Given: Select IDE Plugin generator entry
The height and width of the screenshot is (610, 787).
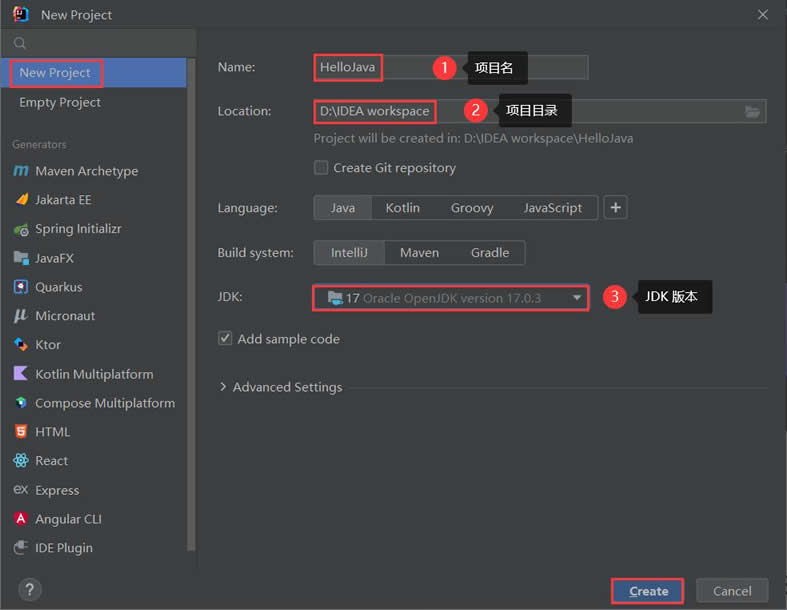Looking at the screenshot, I should coord(93,548).
